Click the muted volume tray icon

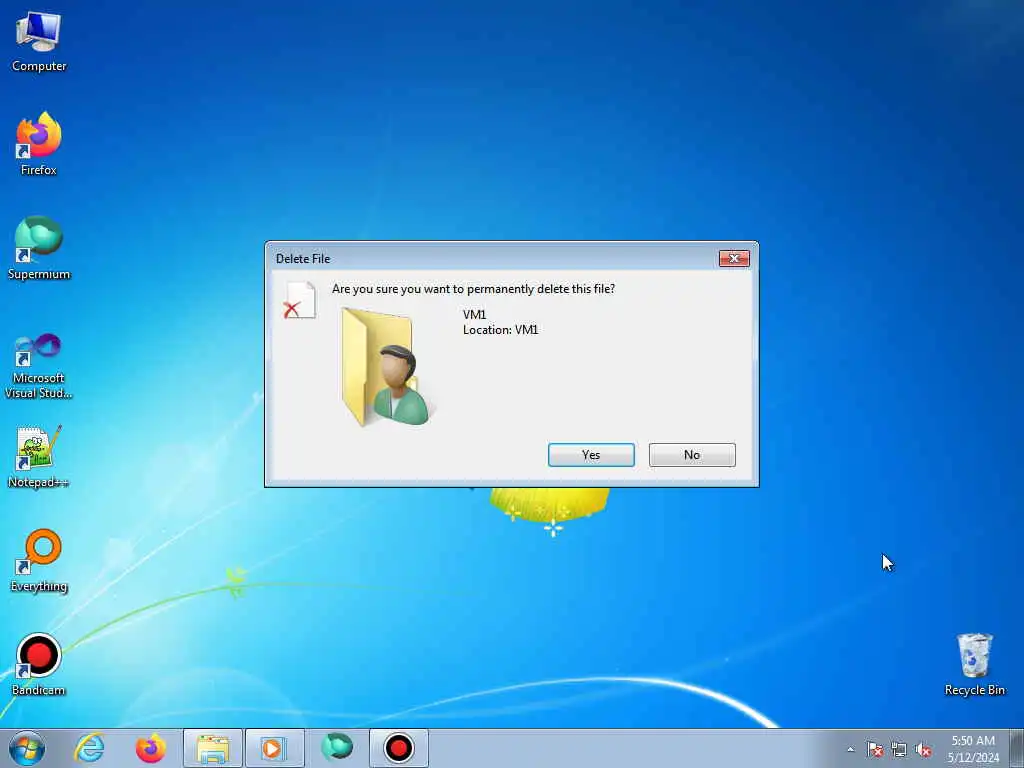pyautogui.click(x=923, y=750)
